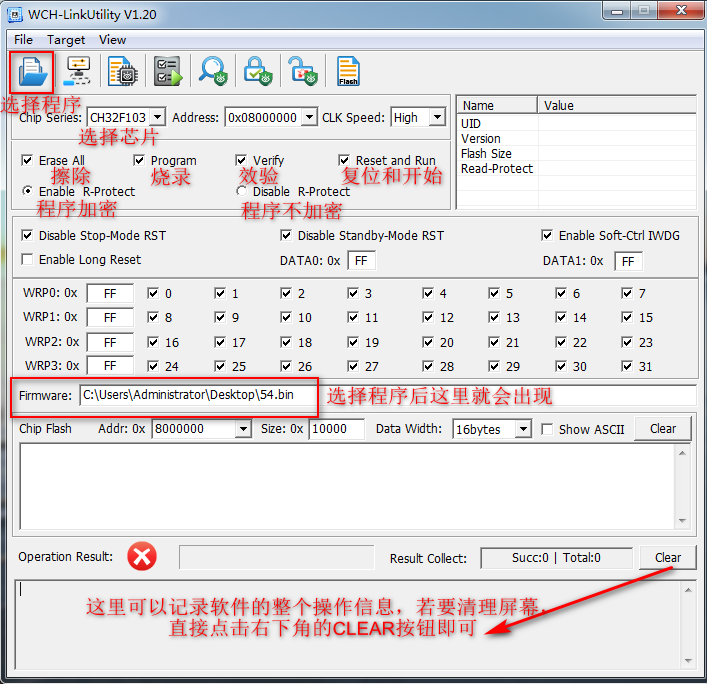Click the Succ:0 | Total:0 result field
The height and width of the screenshot is (684, 707).
(x=556, y=558)
